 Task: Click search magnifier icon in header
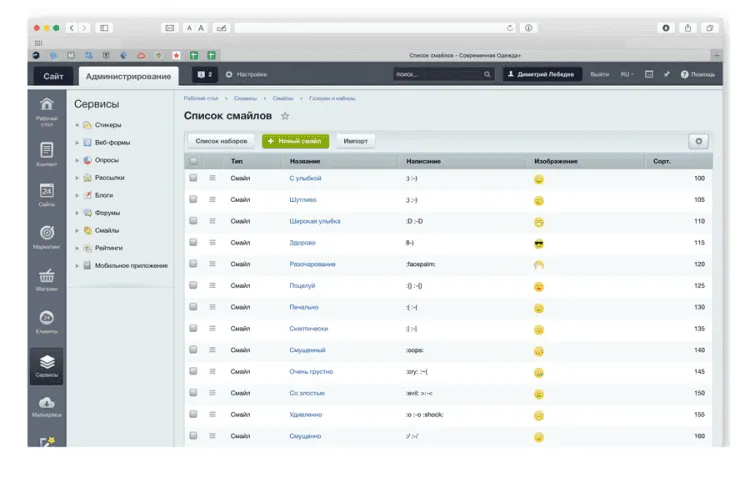487,75
